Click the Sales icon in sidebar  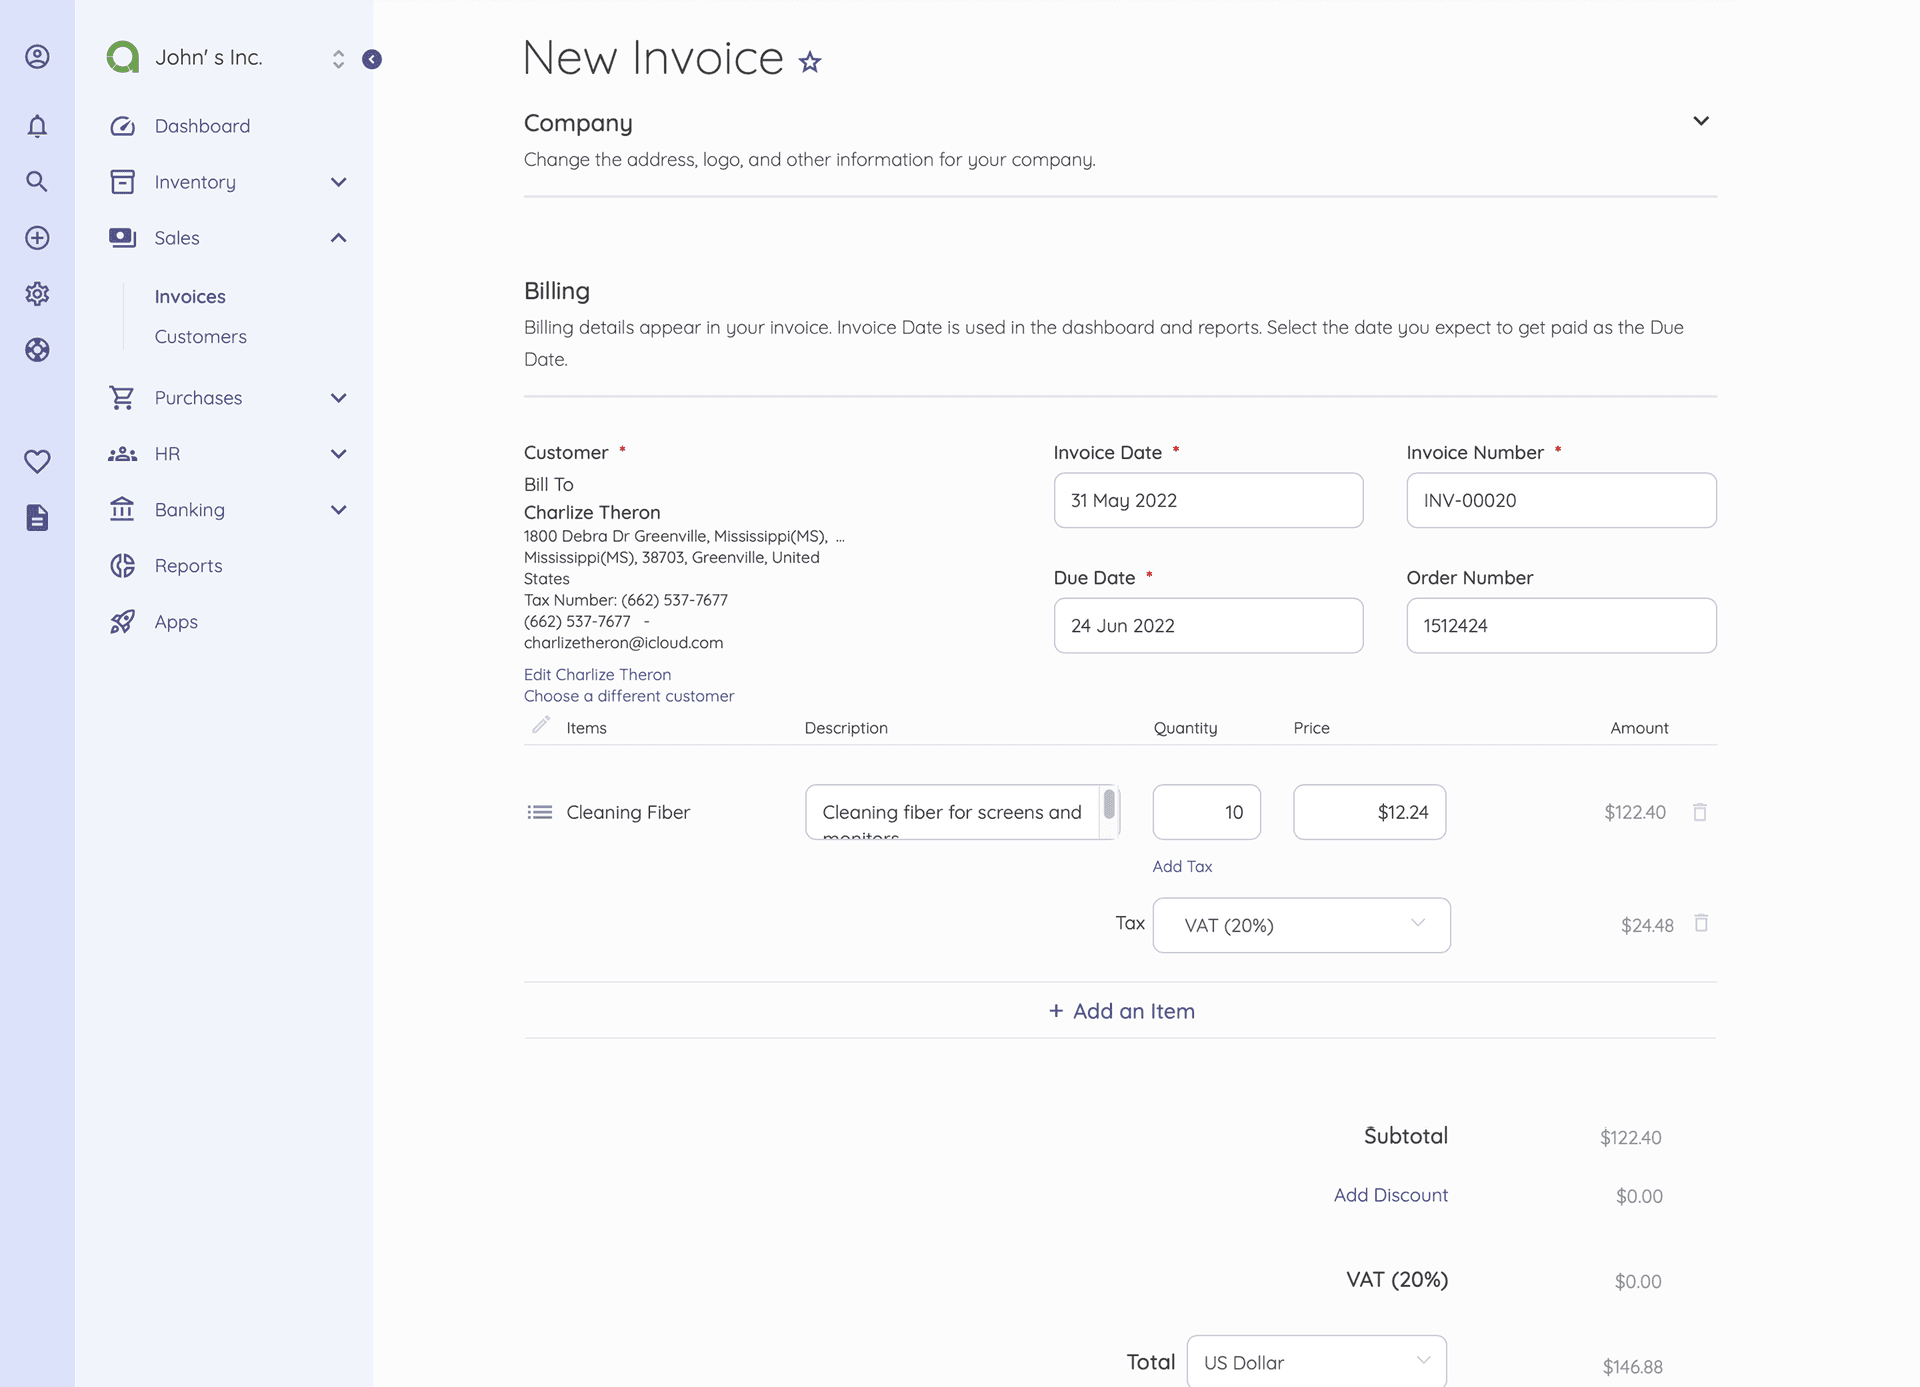click(x=122, y=237)
